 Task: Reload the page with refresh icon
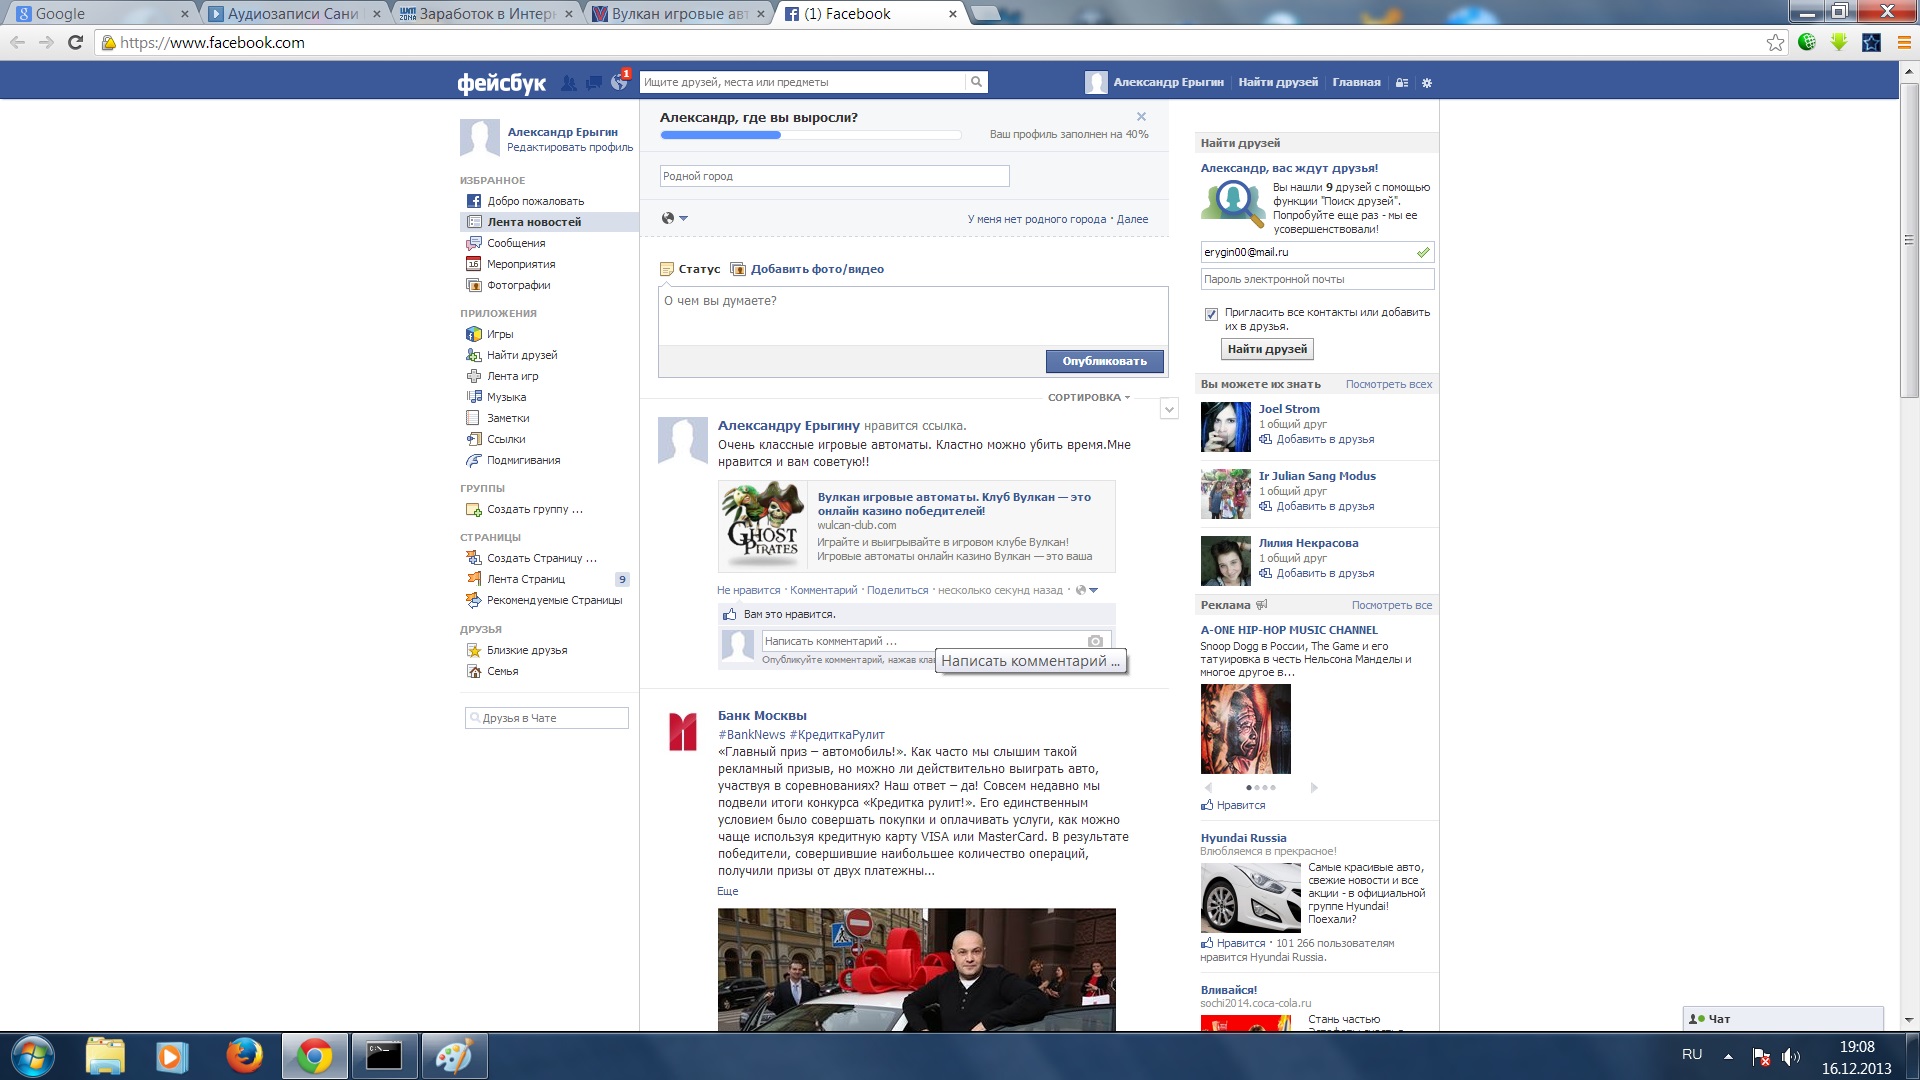point(75,42)
